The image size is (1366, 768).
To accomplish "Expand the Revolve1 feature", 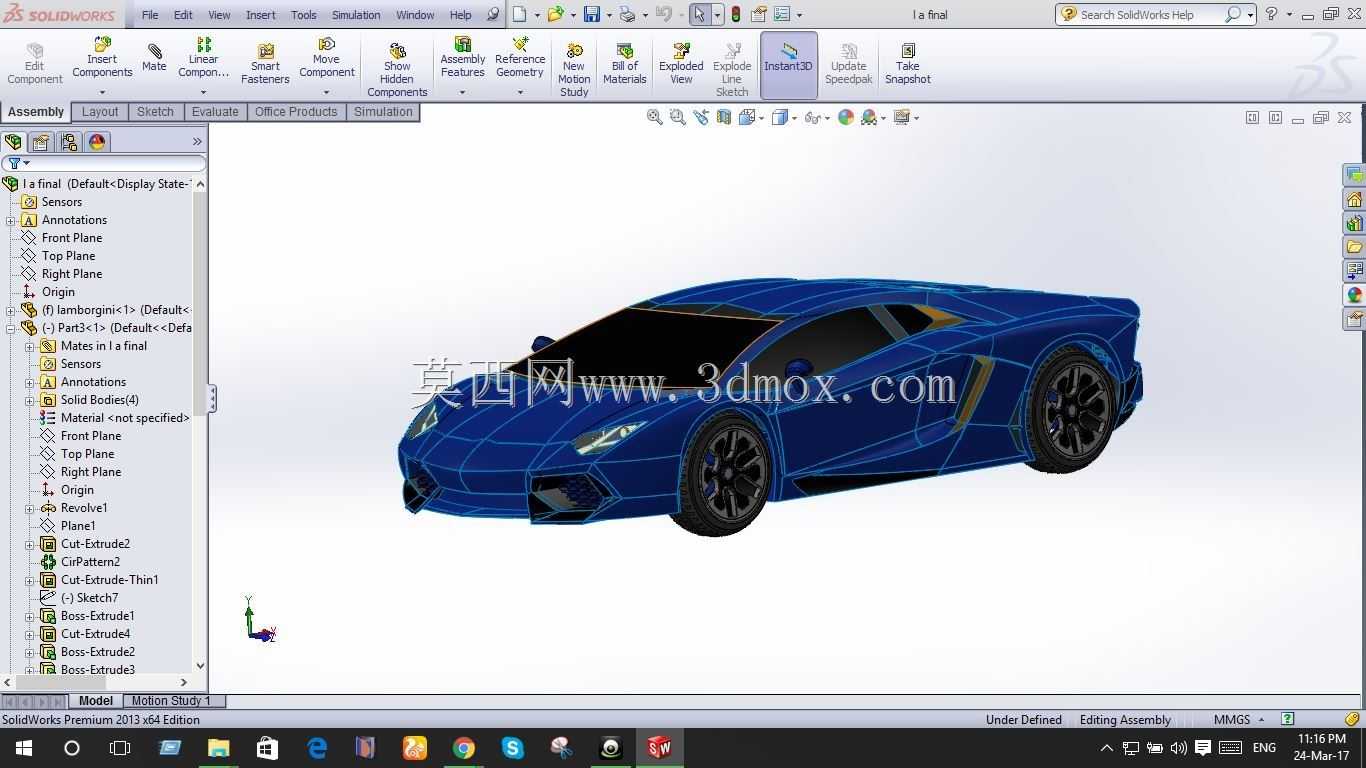I will tap(30, 508).
